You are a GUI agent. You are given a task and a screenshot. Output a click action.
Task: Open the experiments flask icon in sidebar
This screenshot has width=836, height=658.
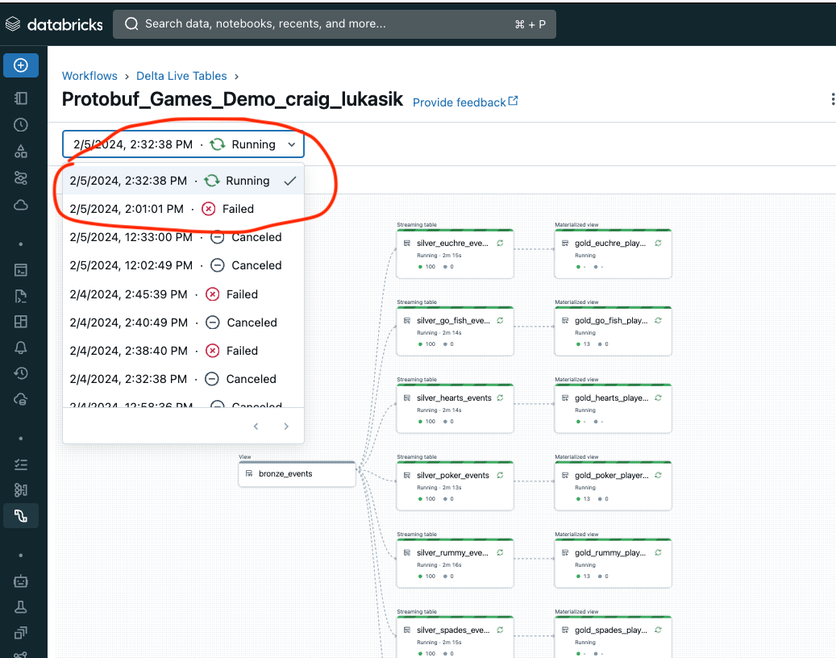(x=21, y=606)
